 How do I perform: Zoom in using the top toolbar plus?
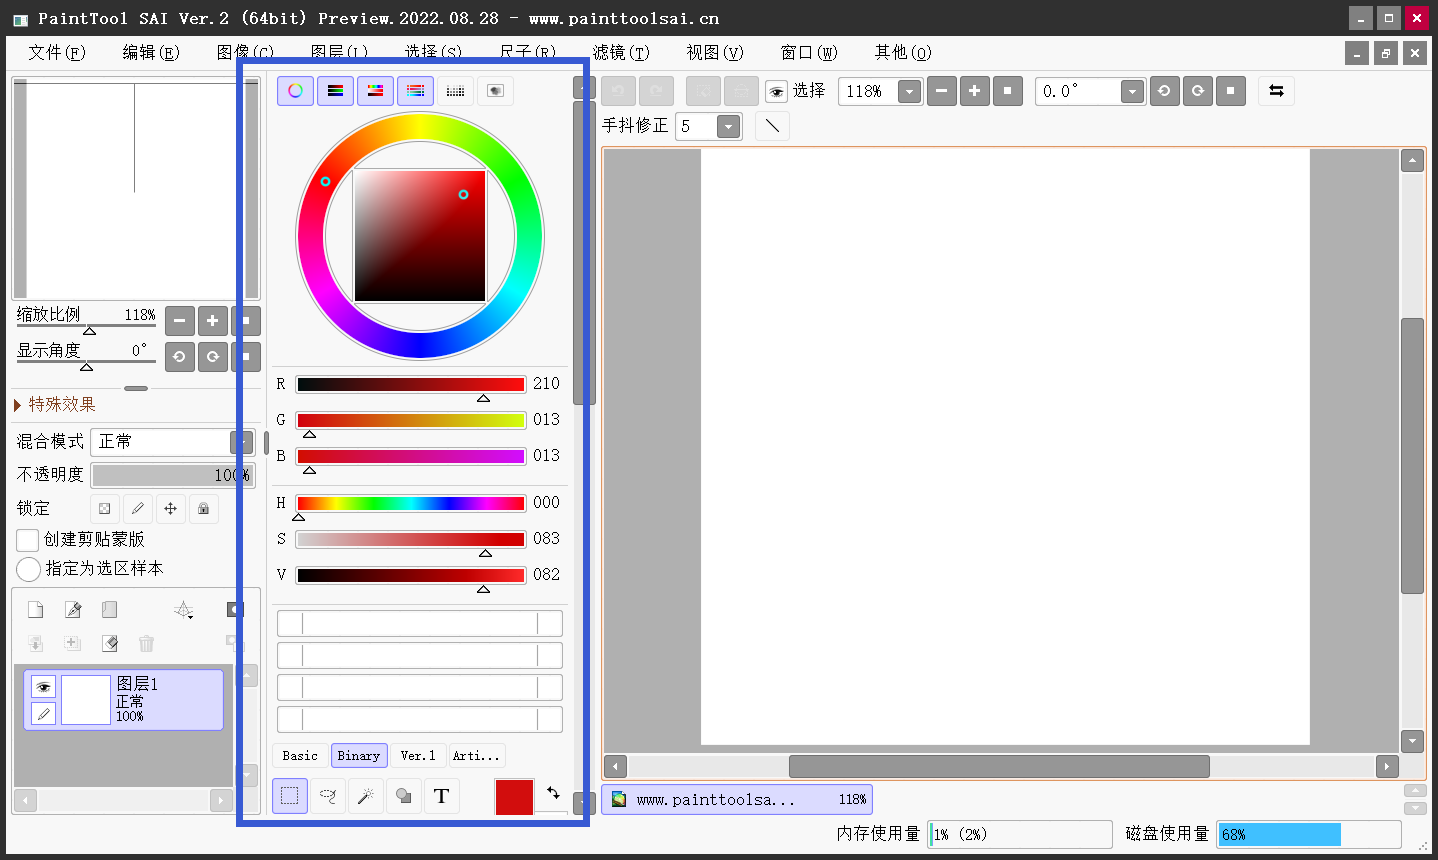974,91
